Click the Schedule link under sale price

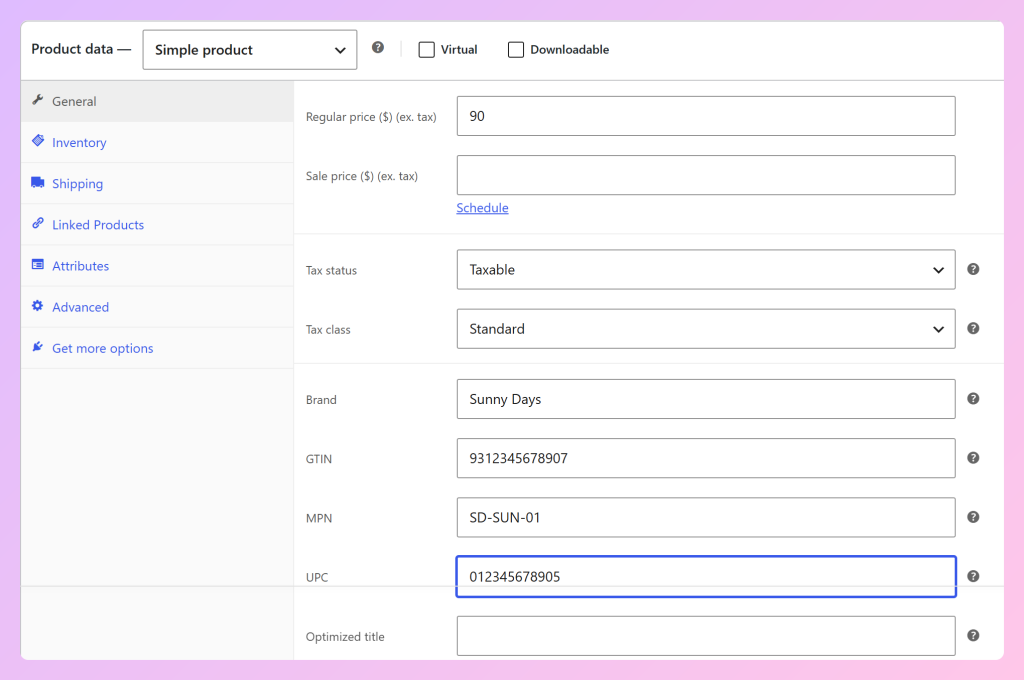[x=482, y=208]
